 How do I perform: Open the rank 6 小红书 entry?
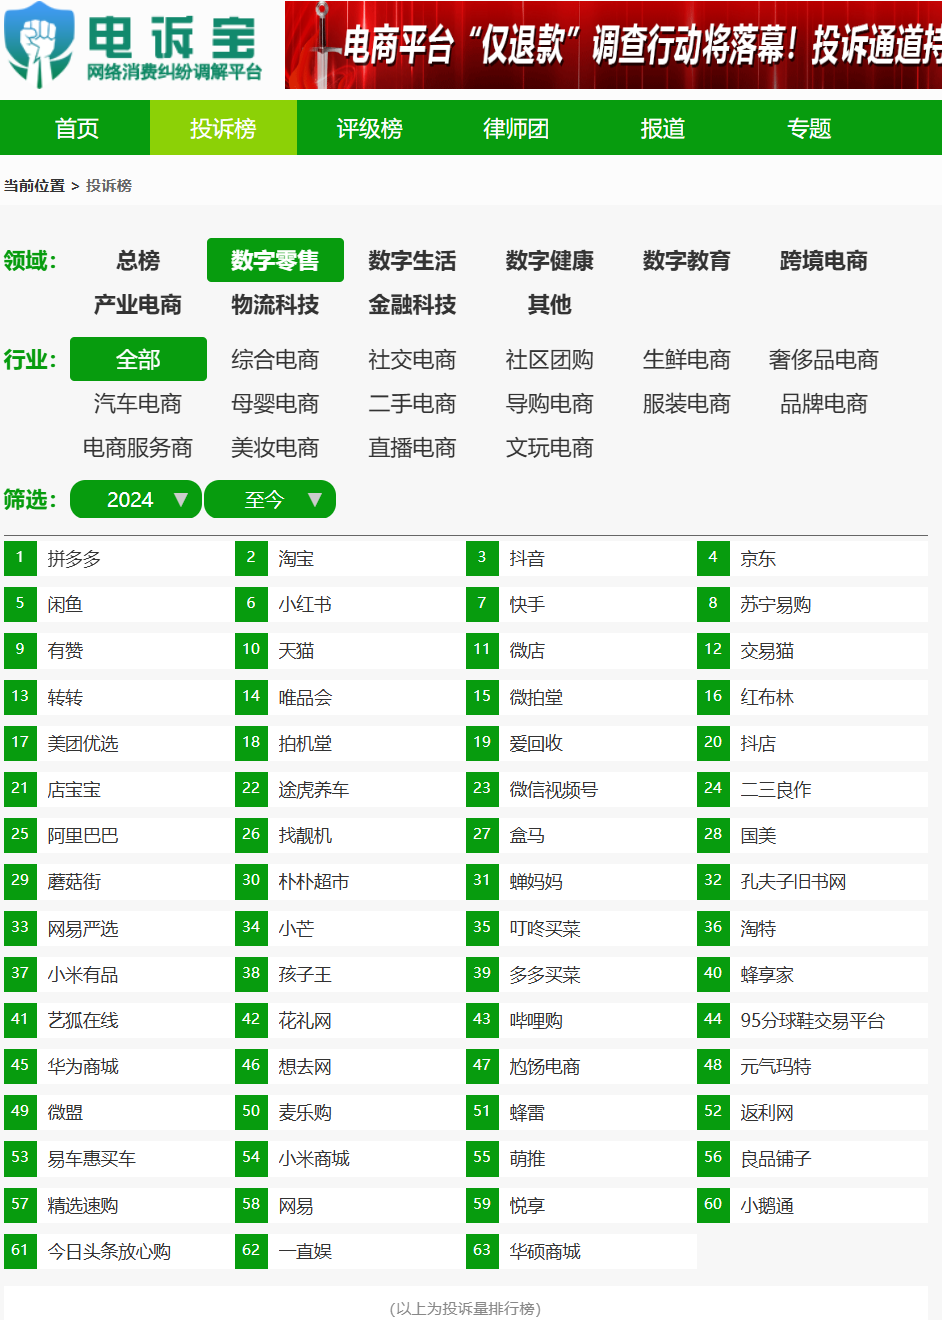pyautogui.click(x=350, y=604)
